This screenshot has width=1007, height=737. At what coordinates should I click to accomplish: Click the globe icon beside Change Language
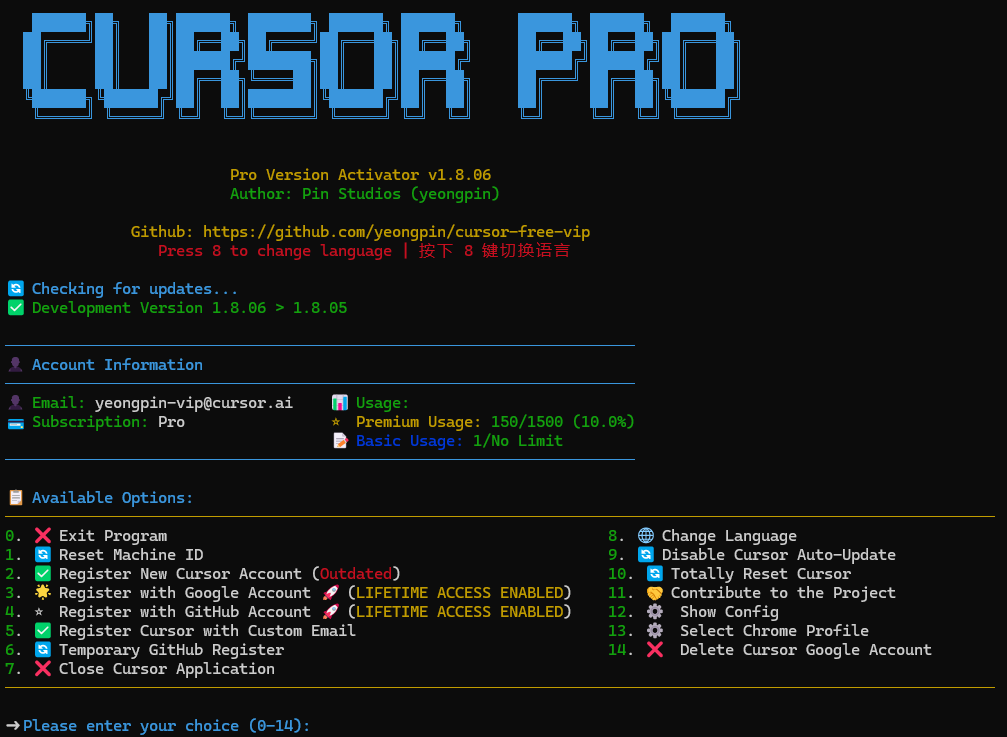(645, 536)
